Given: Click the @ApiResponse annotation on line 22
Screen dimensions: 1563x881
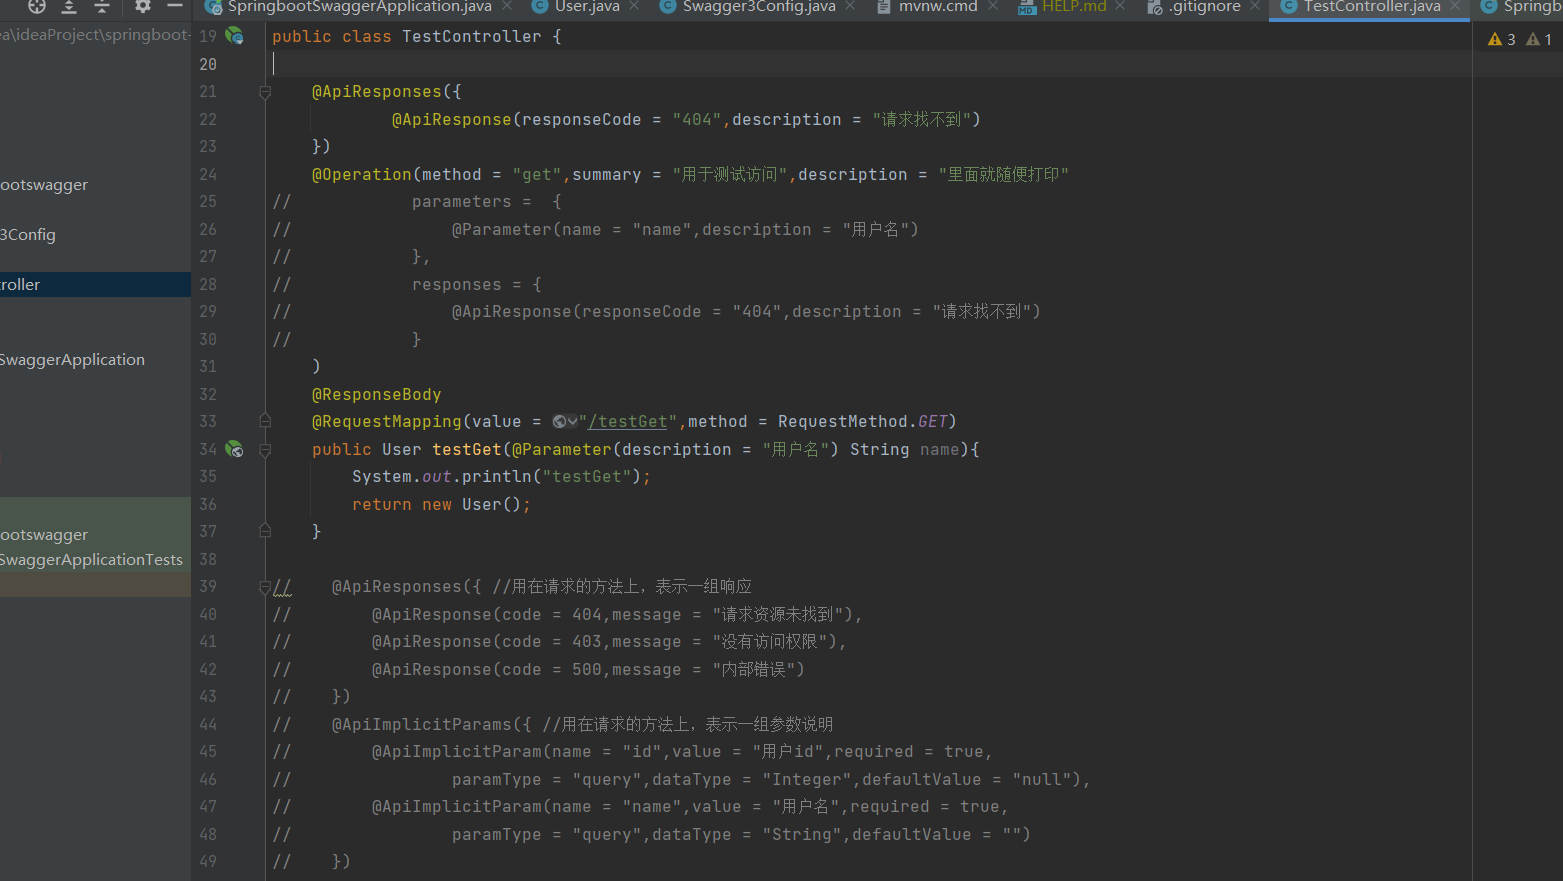Looking at the screenshot, I should tap(452, 119).
